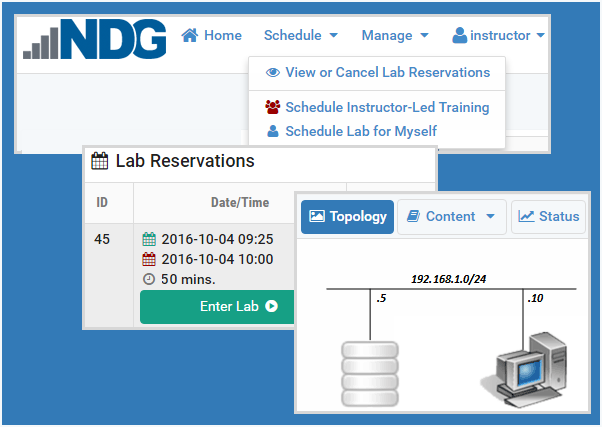Image resolution: width=602 pixels, height=427 pixels.
Task: Click the blue person icon beside Schedule Lab for Myself
Action: [x=273, y=131]
